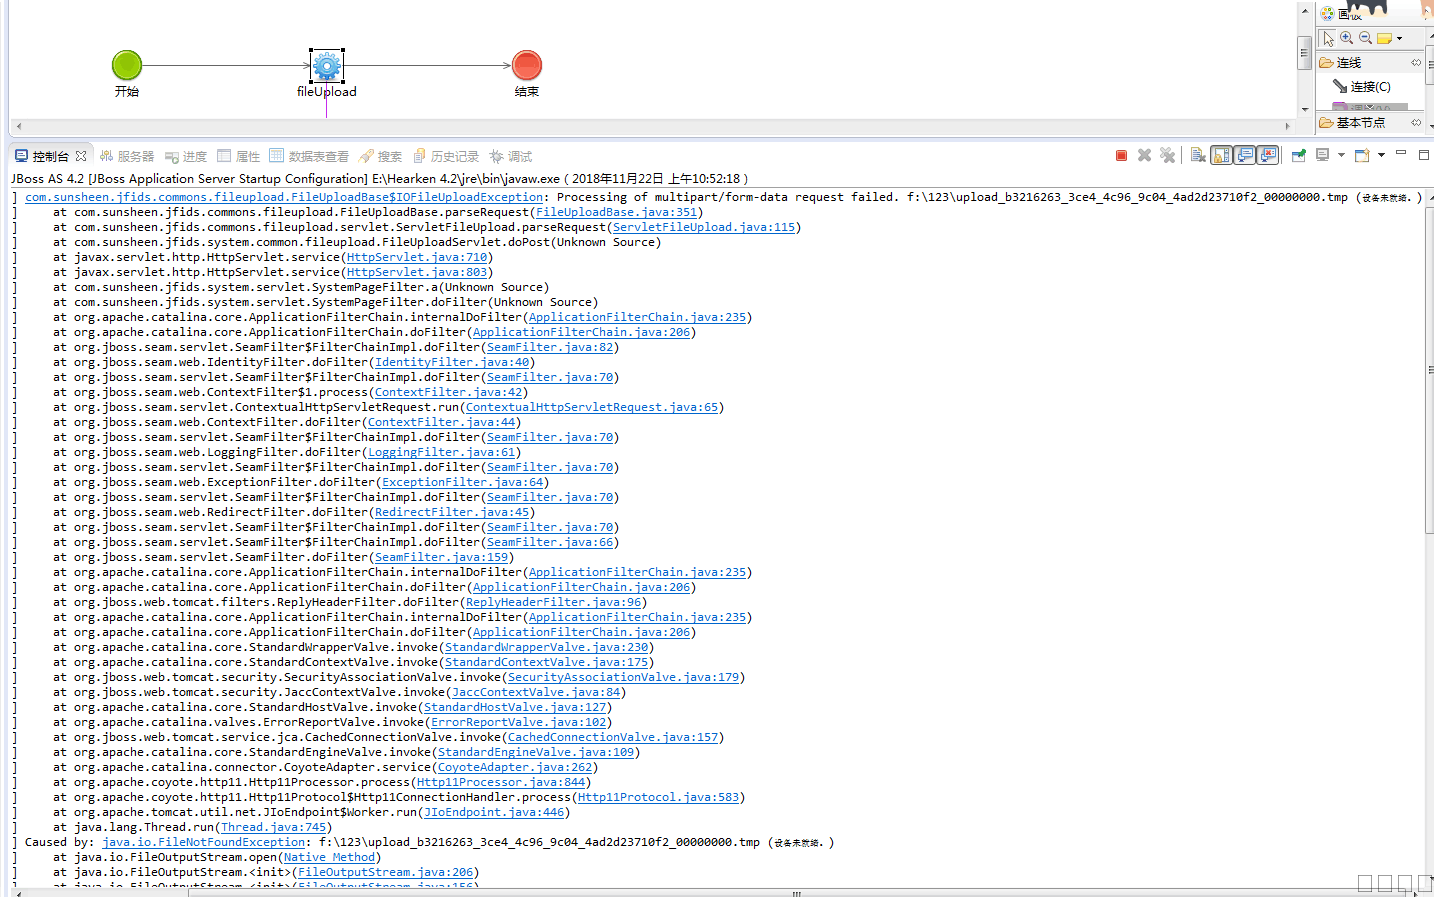Click canvas horizontal scroll right arrow
Image resolution: width=1434 pixels, height=897 pixels.
1288,126
